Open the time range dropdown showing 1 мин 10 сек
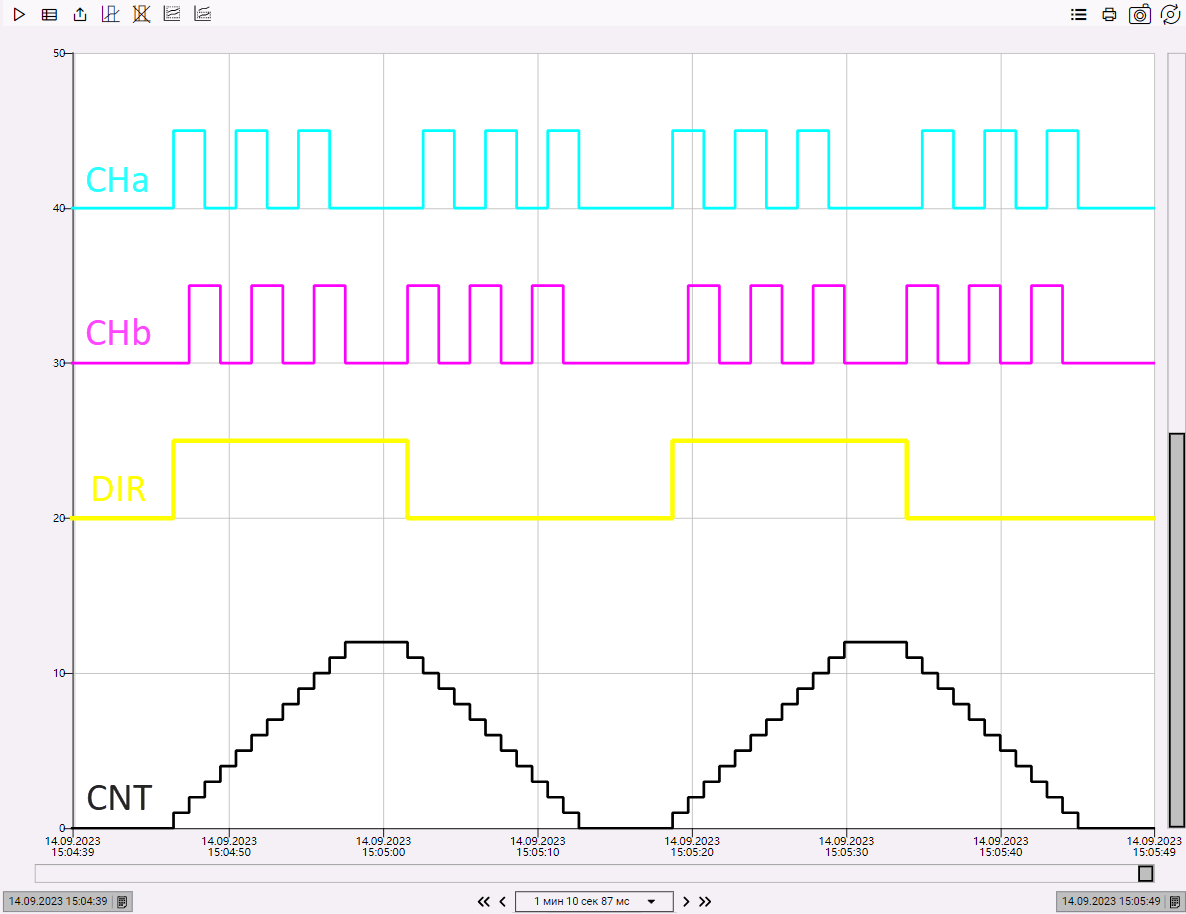This screenshot has width=1186, height=914. point(594,901)
